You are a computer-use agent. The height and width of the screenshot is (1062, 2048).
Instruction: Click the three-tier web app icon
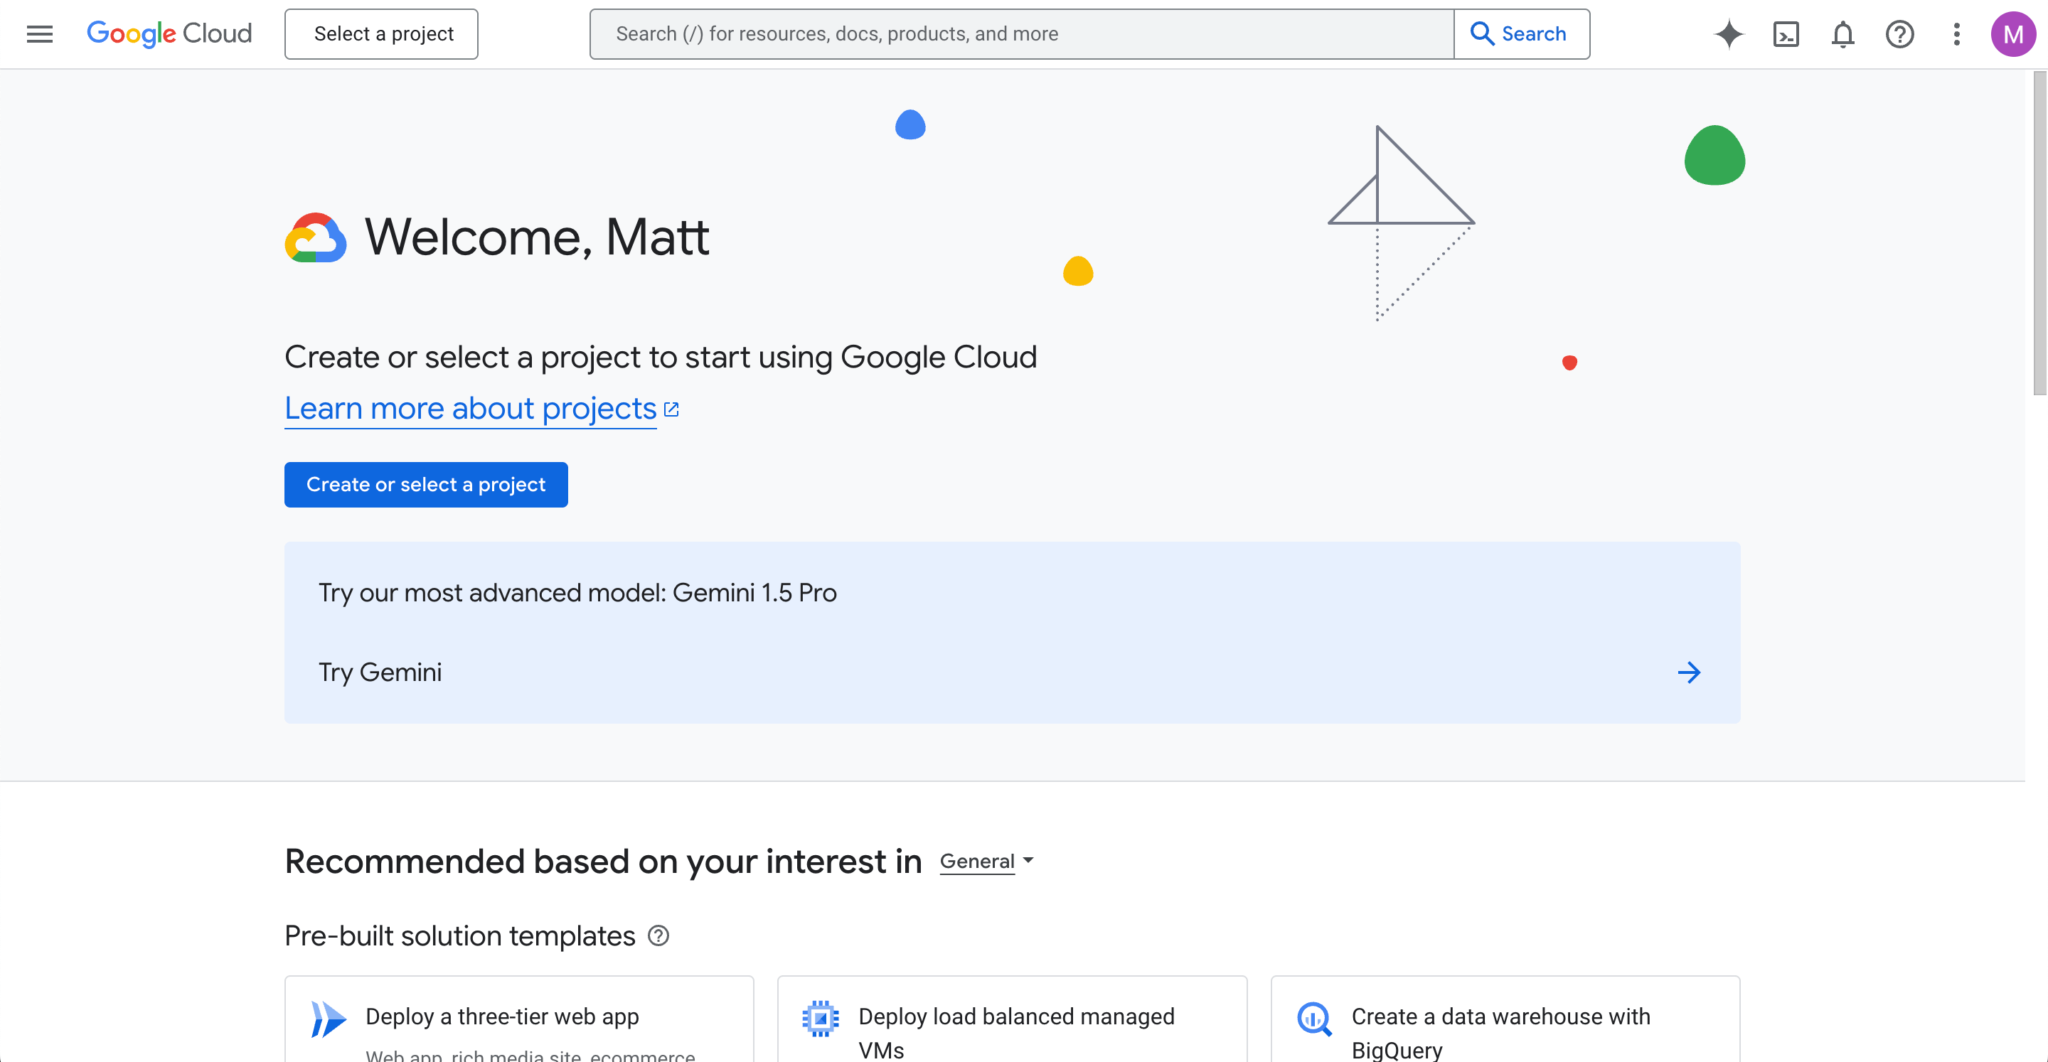pyautogui.click(x=328, y=1019)
